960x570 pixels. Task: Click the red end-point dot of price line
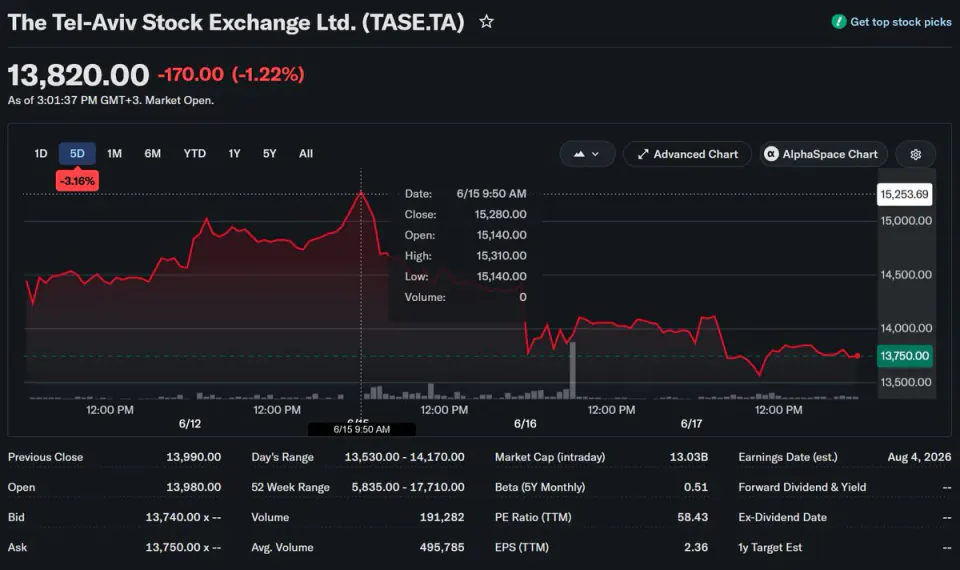[858, 356]
